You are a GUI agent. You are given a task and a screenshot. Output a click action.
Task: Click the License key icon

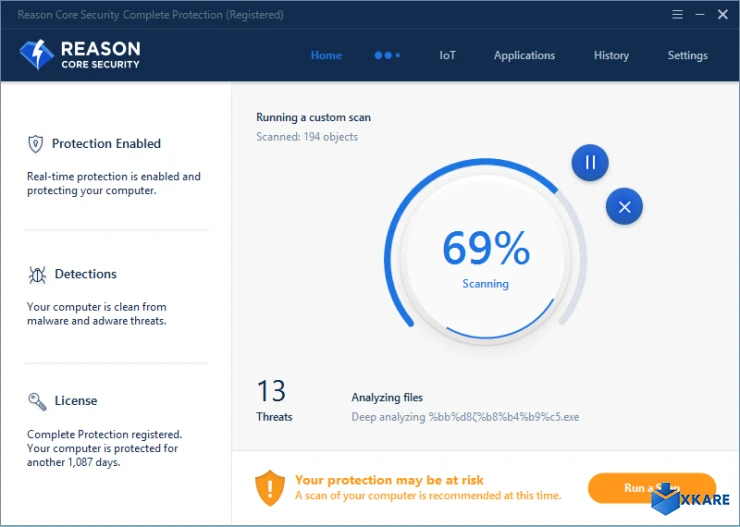point(37,401)
